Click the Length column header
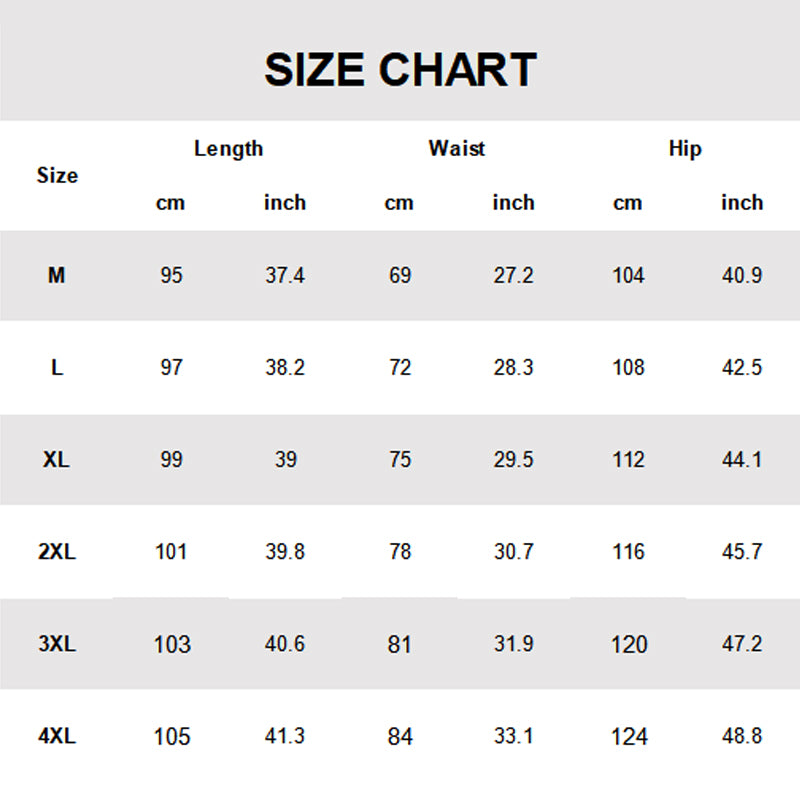The height and width of the screenshot is (800, 800). pyautogui.click(x=228, y=149)
